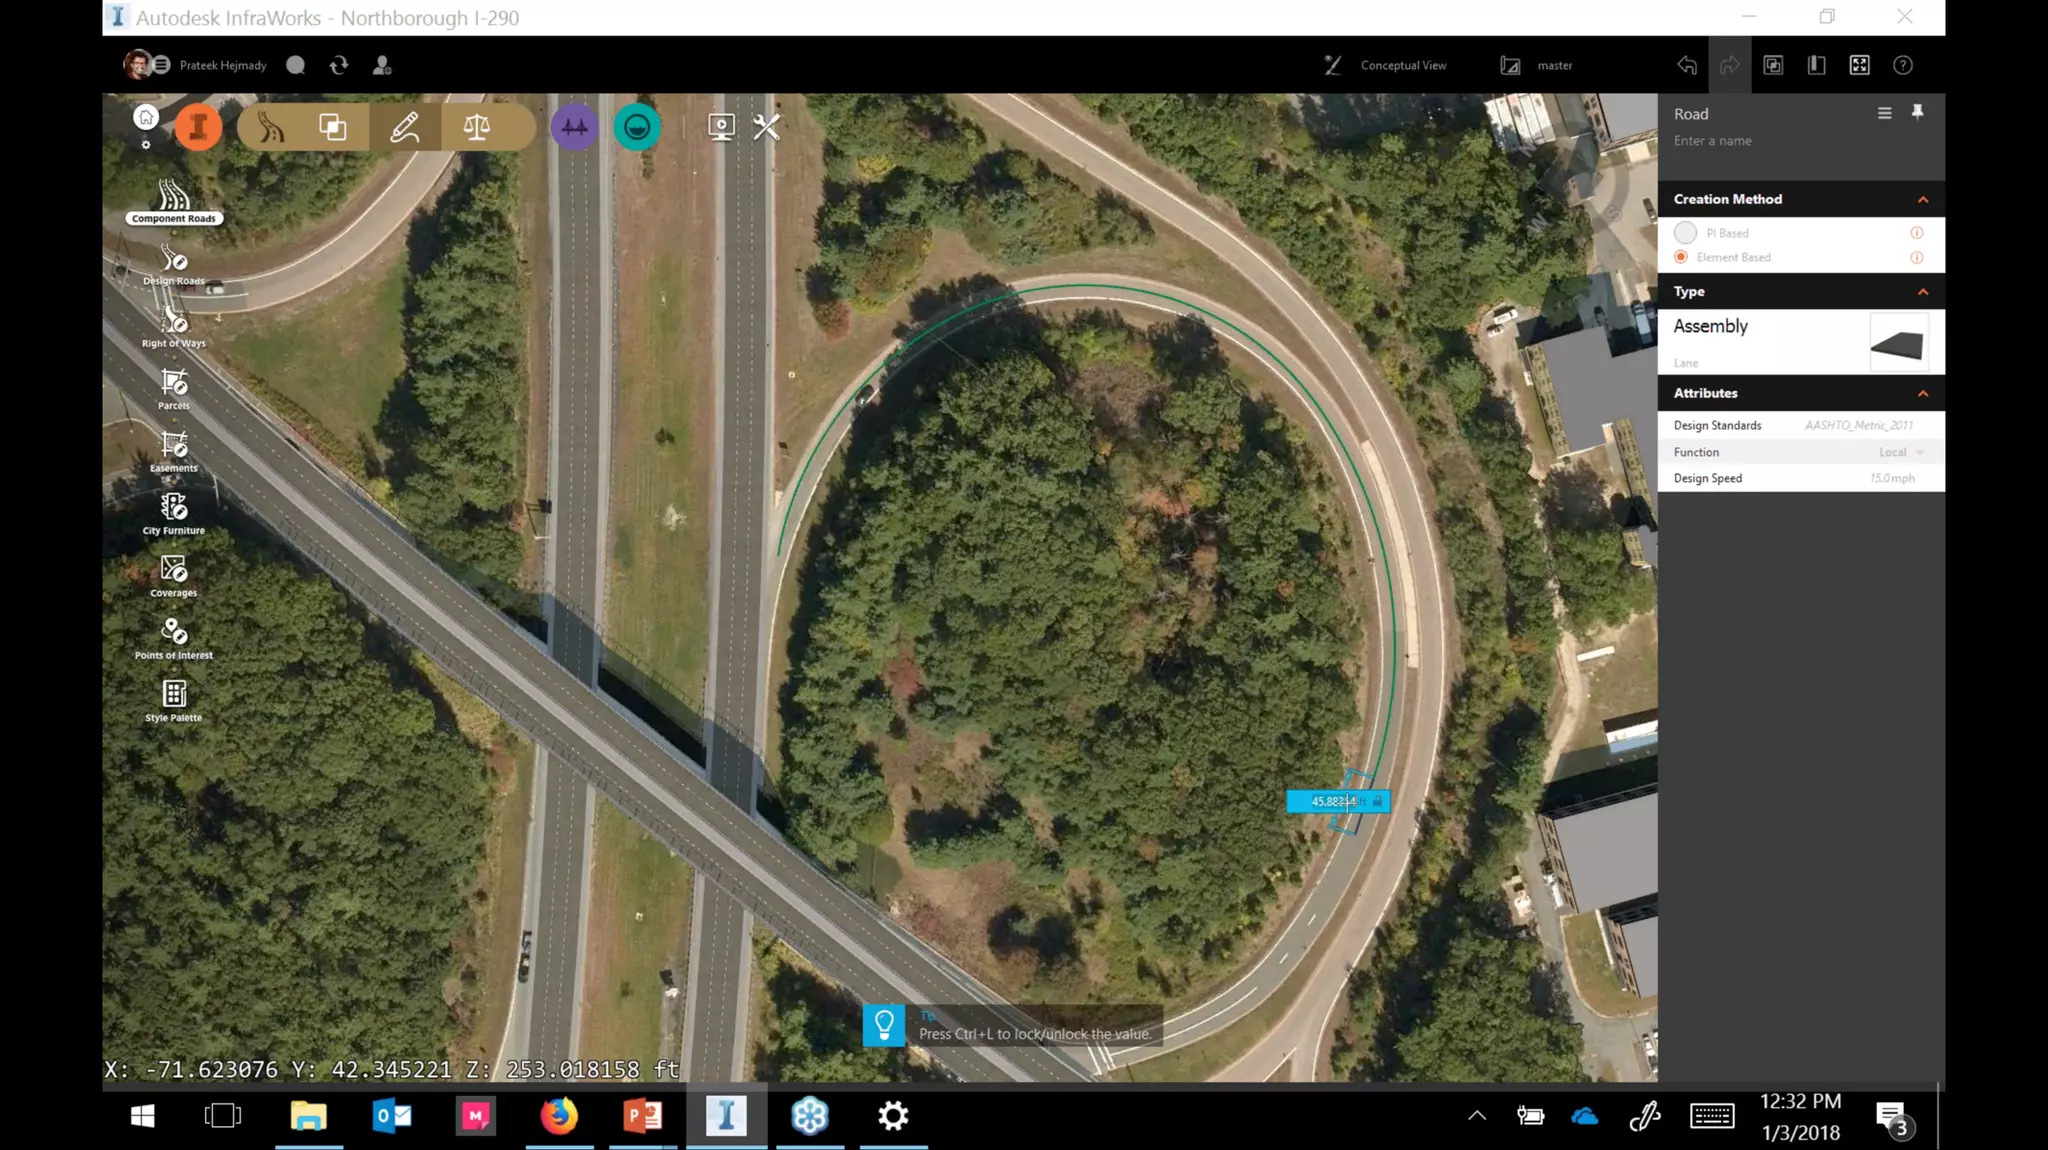Open Firefox from the taskbar
This screenshot has width=2048, height=1150.
[x=559, y=1115]
